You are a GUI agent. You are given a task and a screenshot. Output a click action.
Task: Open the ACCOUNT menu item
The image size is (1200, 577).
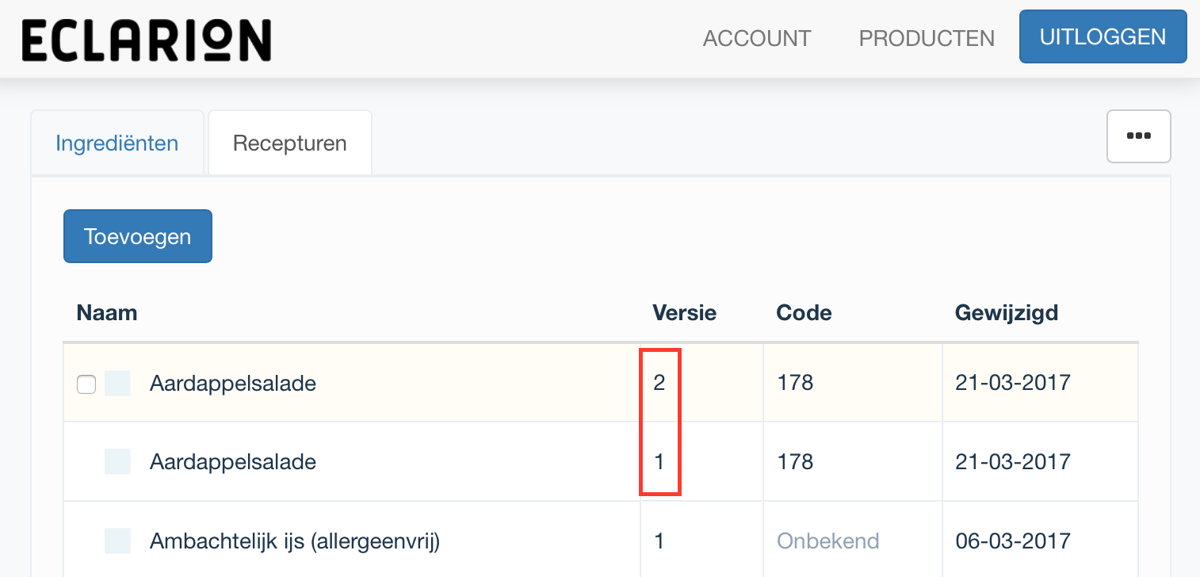point(756,38)
